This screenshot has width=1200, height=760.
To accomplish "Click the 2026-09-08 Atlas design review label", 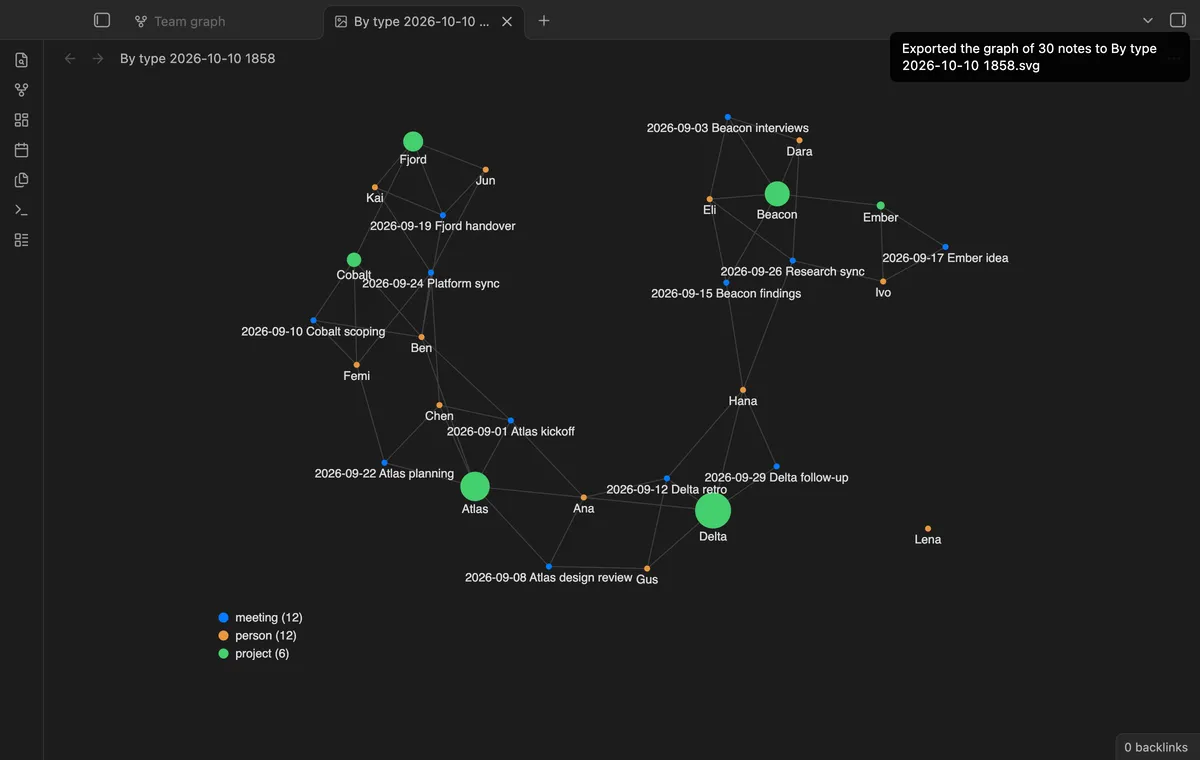I will point(549,578).
